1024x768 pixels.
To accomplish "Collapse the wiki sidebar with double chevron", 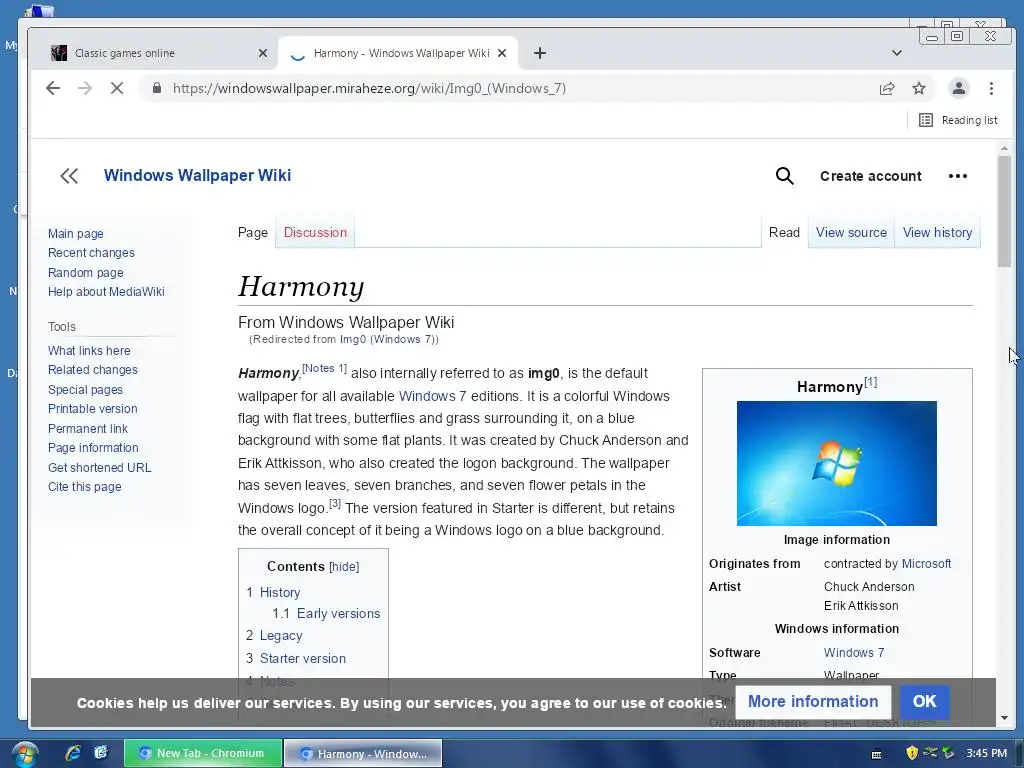I will 69,176.
